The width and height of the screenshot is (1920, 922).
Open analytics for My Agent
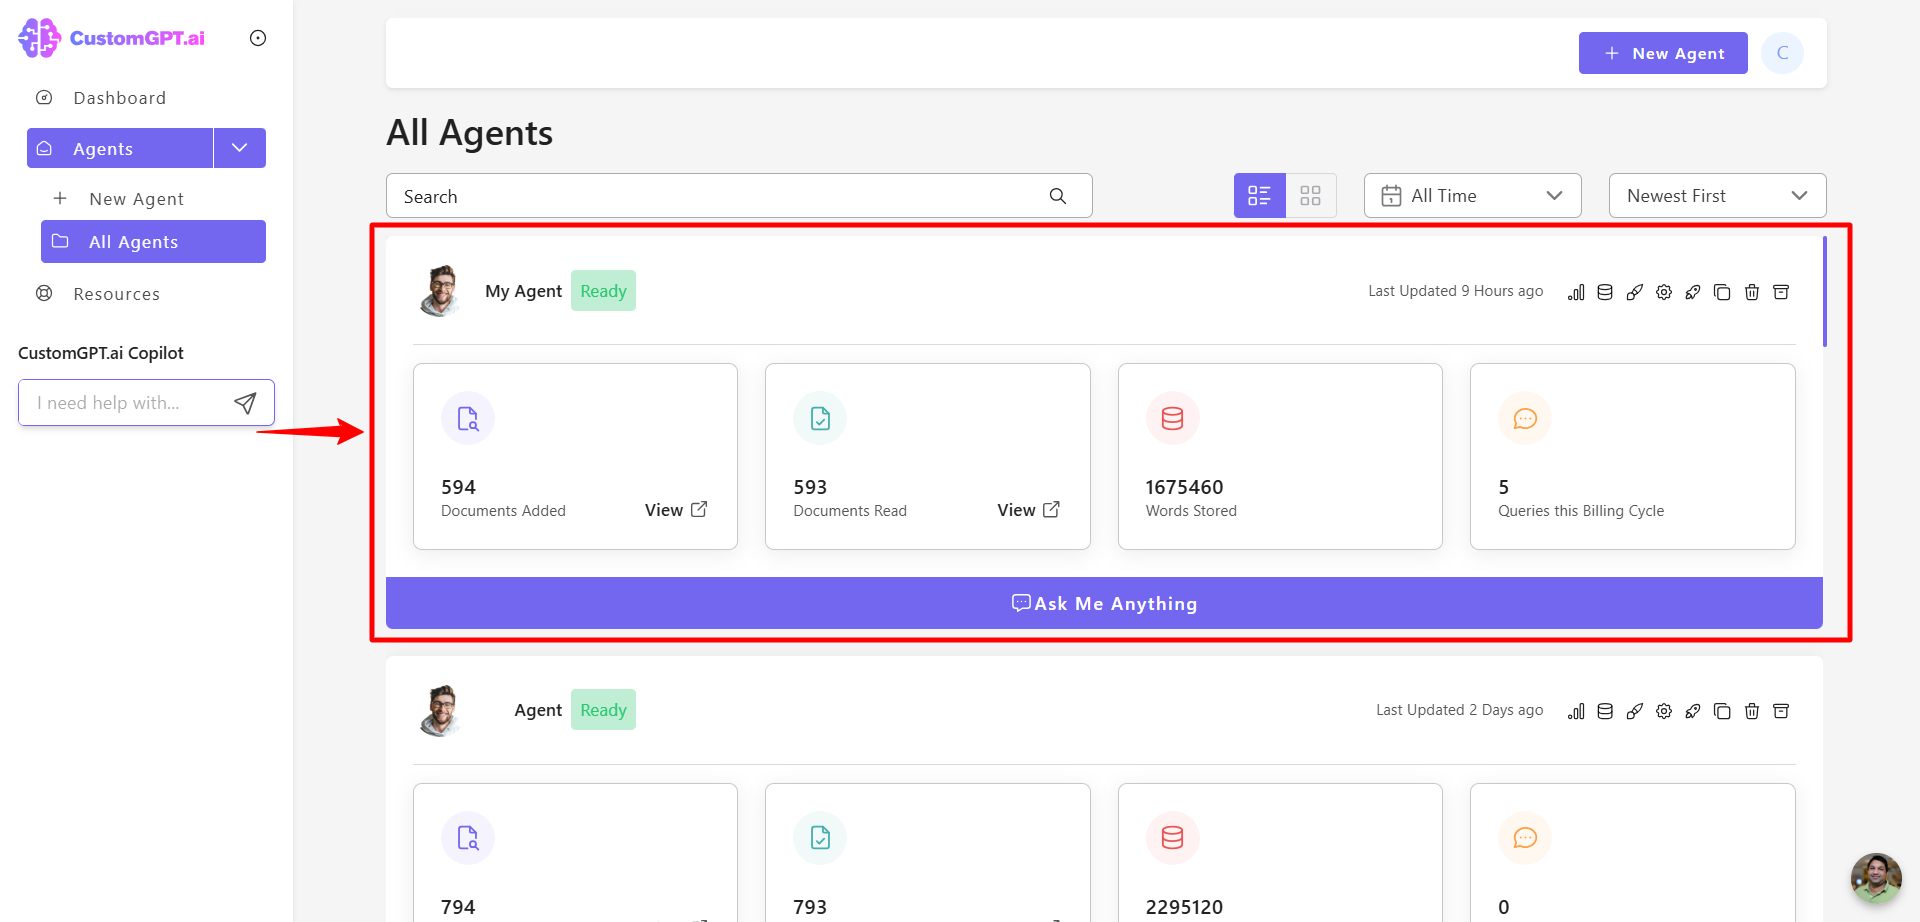click(x=1576, y=292)
